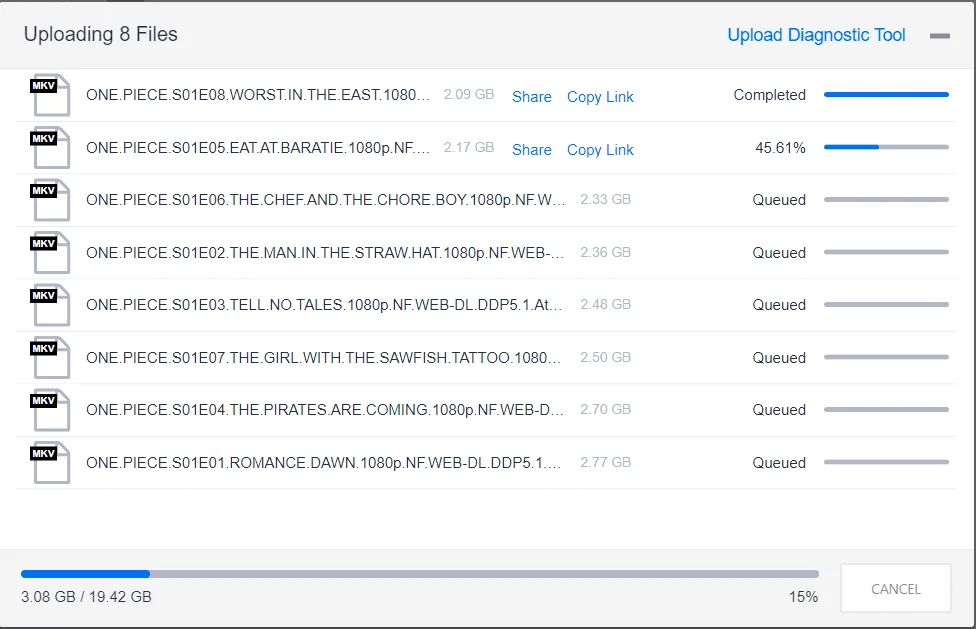Copy Link for S01E08 Worst in the East
This screenshot has height=629, width=976.
click(600, 97)
